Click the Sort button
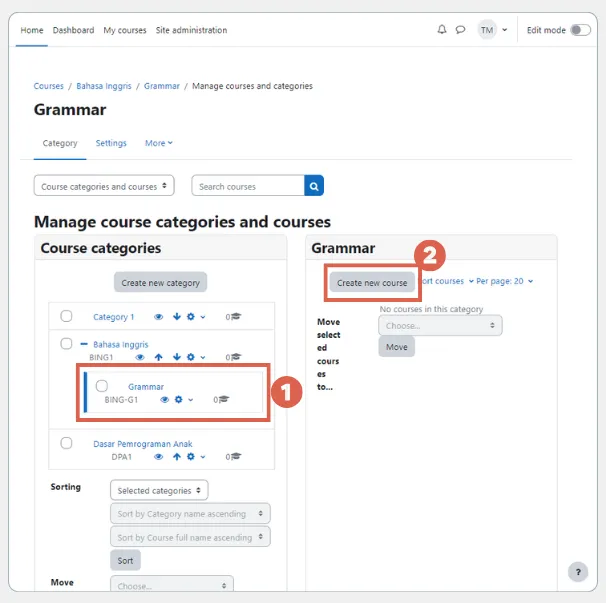Image resolution: width=606 pixels, height=603 pixels. point(125,560)
